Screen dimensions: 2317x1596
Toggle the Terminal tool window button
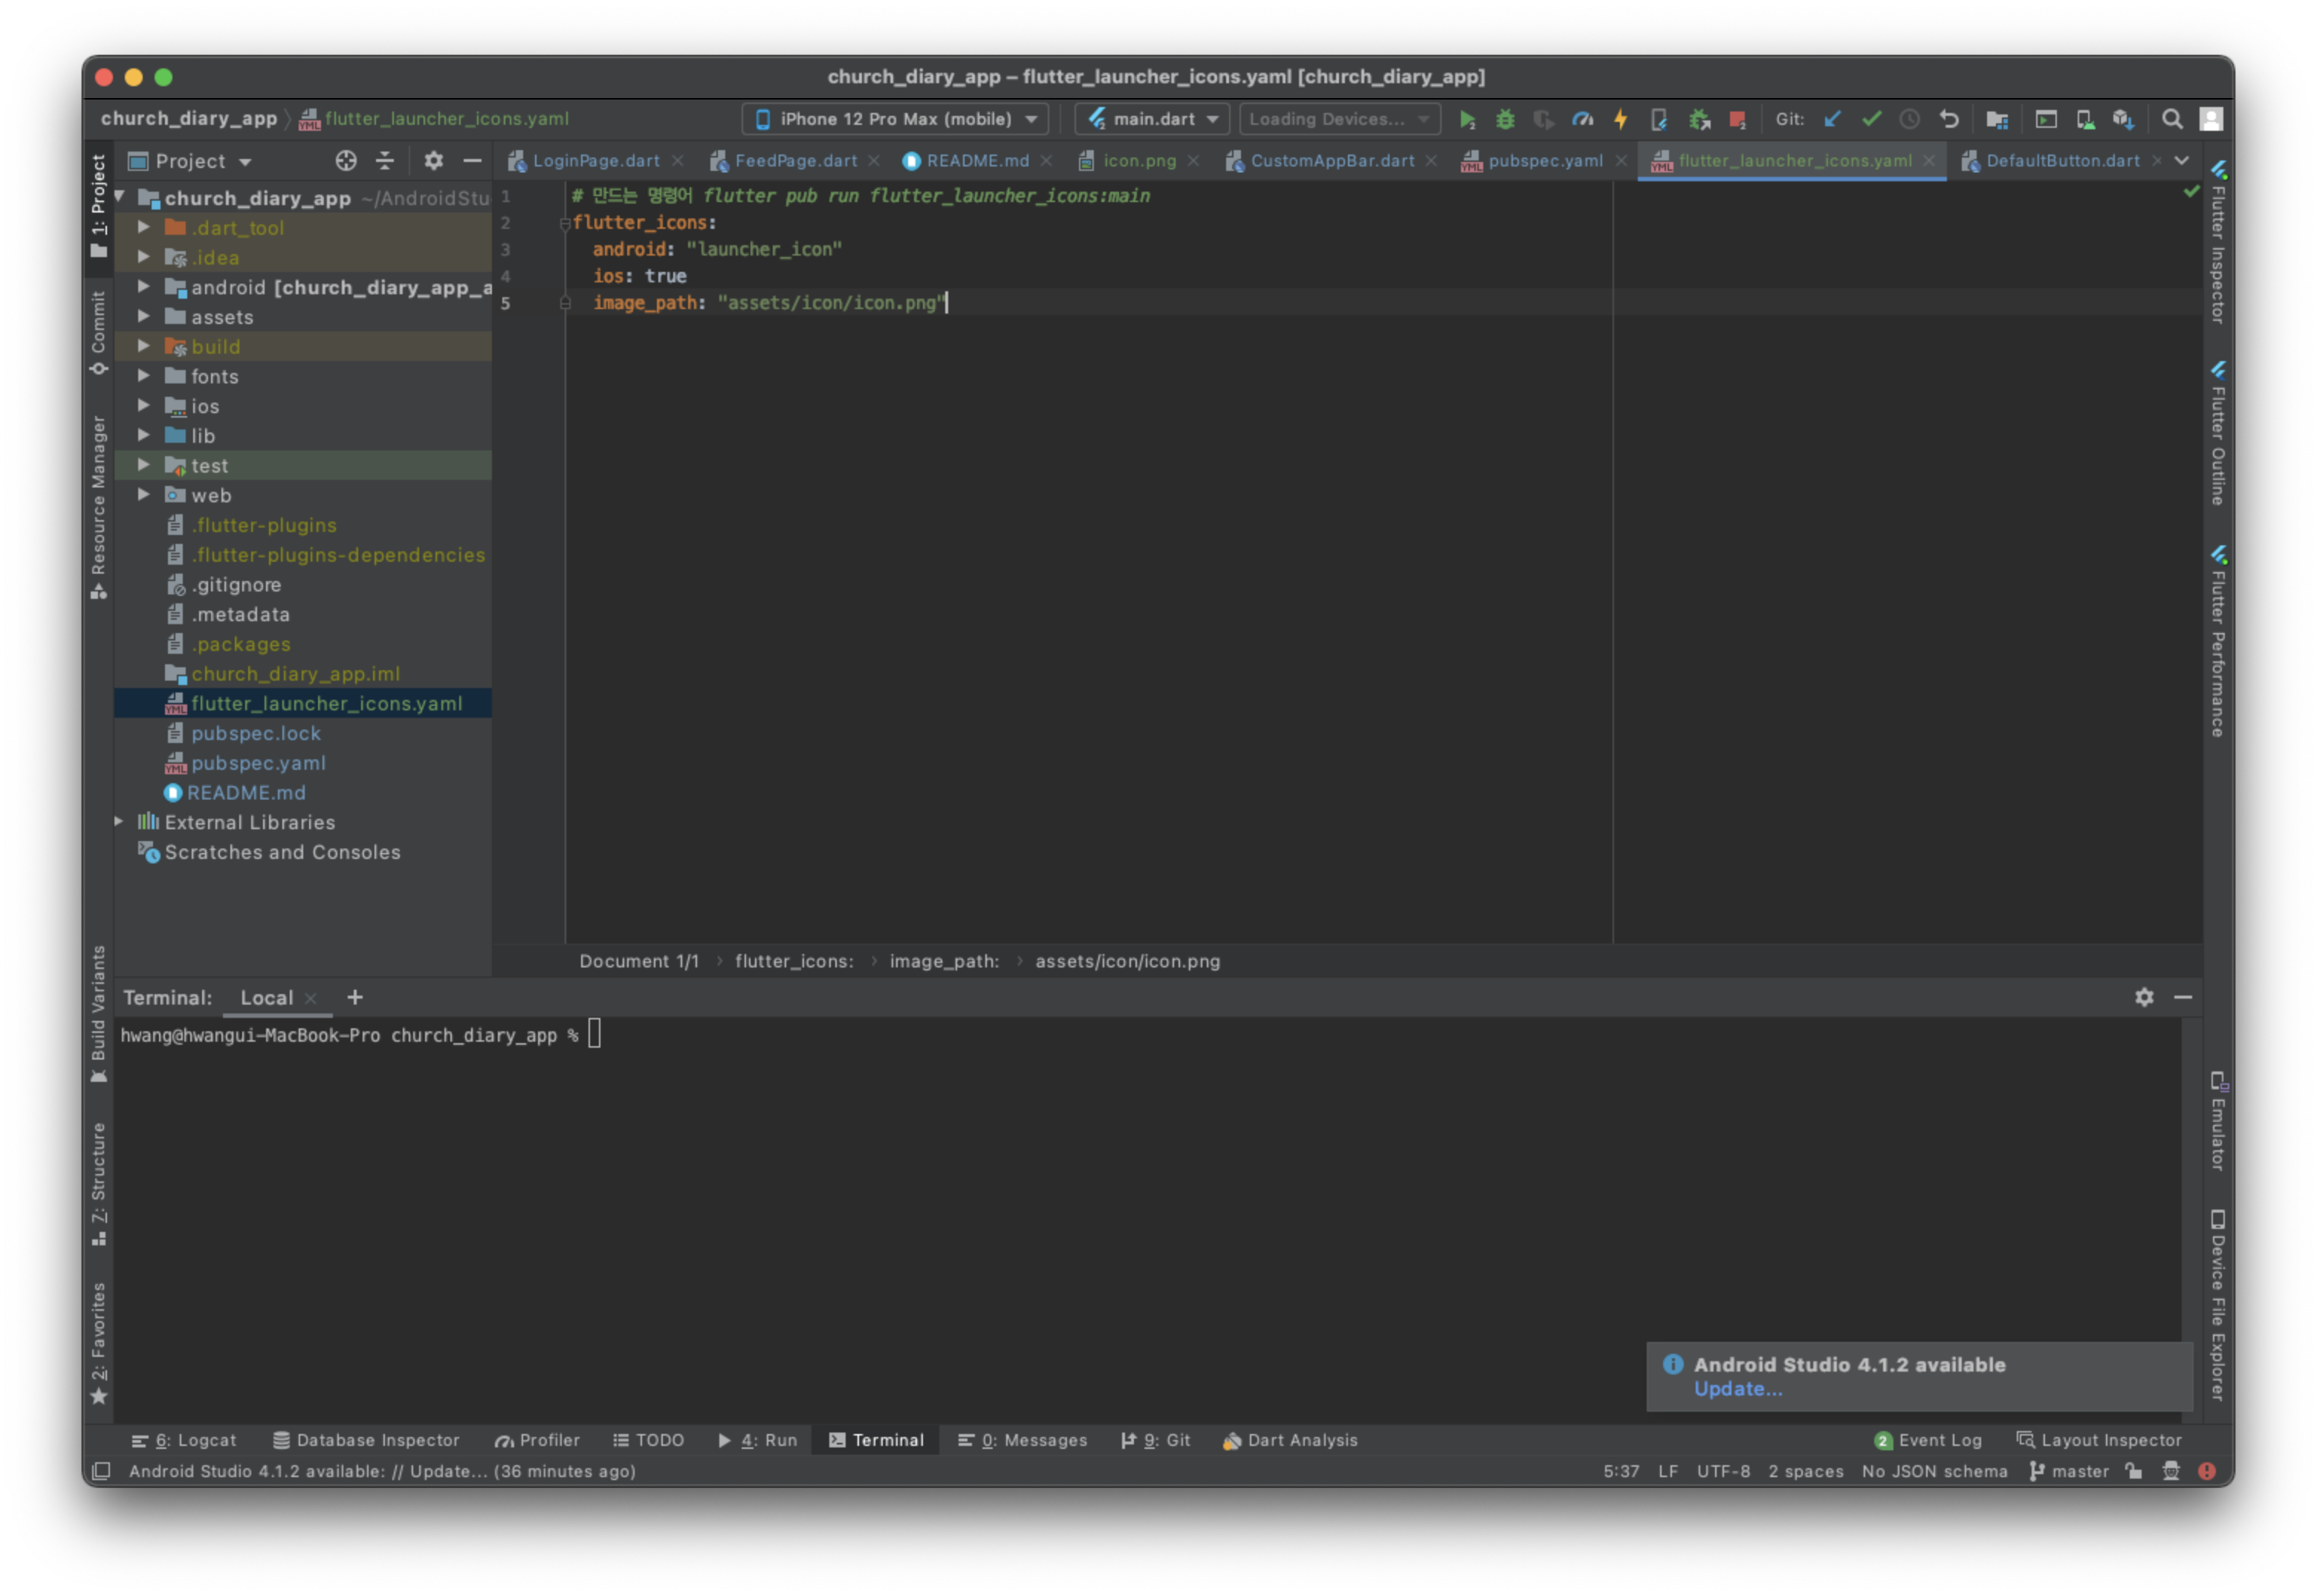876,1440
